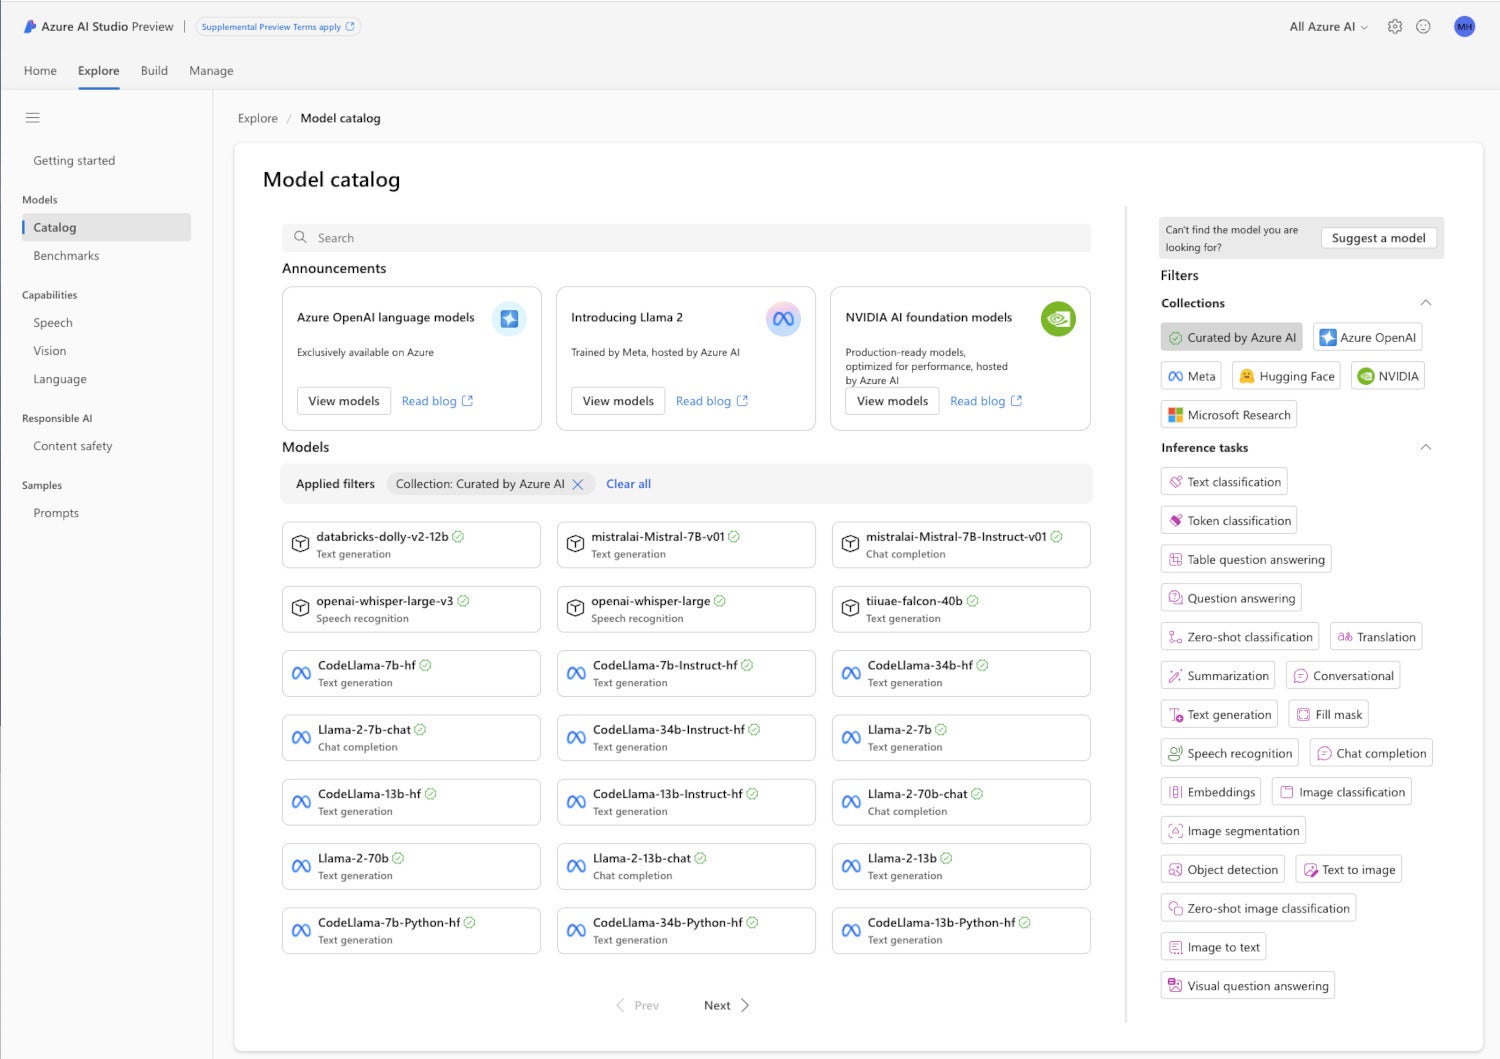Click the Meta icon of CodeLlama-7b-hf
Viewport: 1500px width, 1059px height.
point(301,673)
